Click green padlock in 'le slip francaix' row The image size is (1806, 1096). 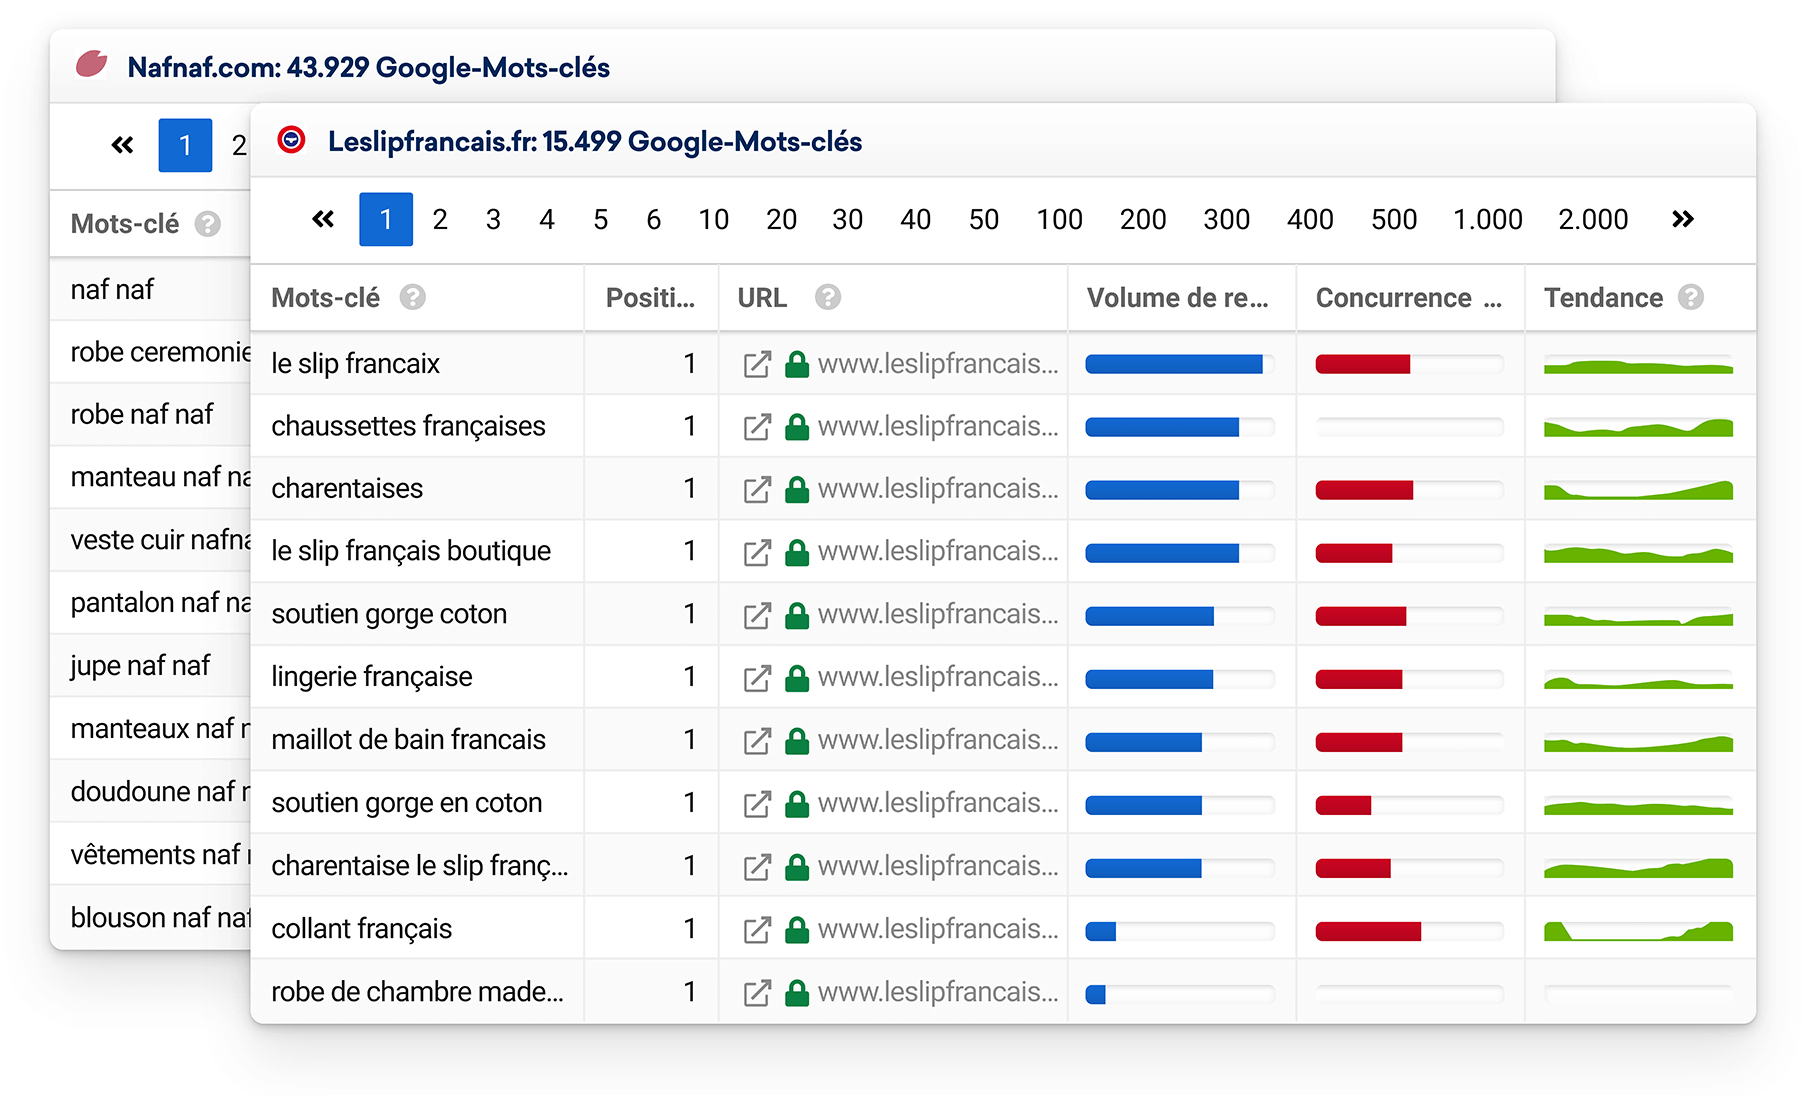(x=797, y=364)
